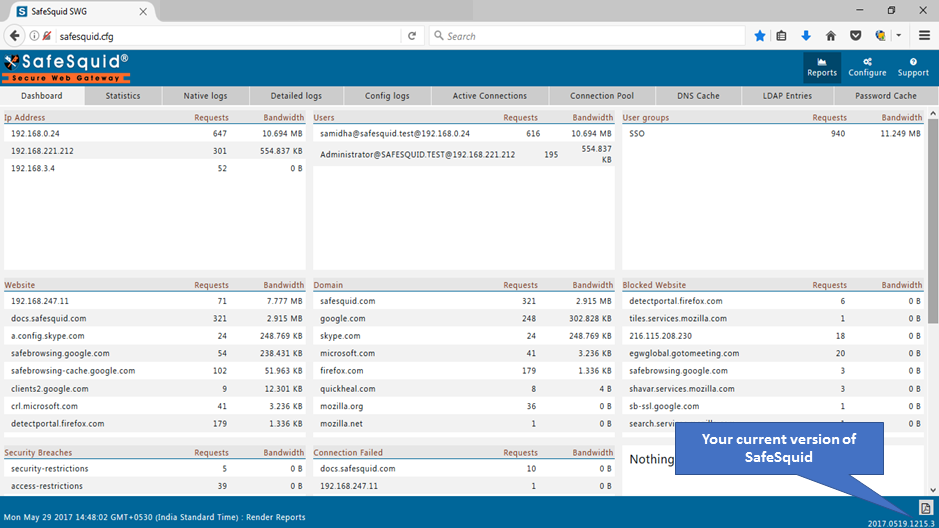
Task: Click website docs.safesquid.com in Website table
Action: pyautogui.click(x=49, y=318)
